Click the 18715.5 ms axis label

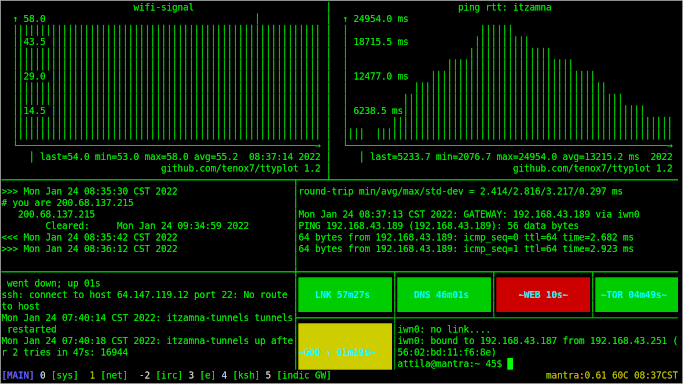(381, 42)
